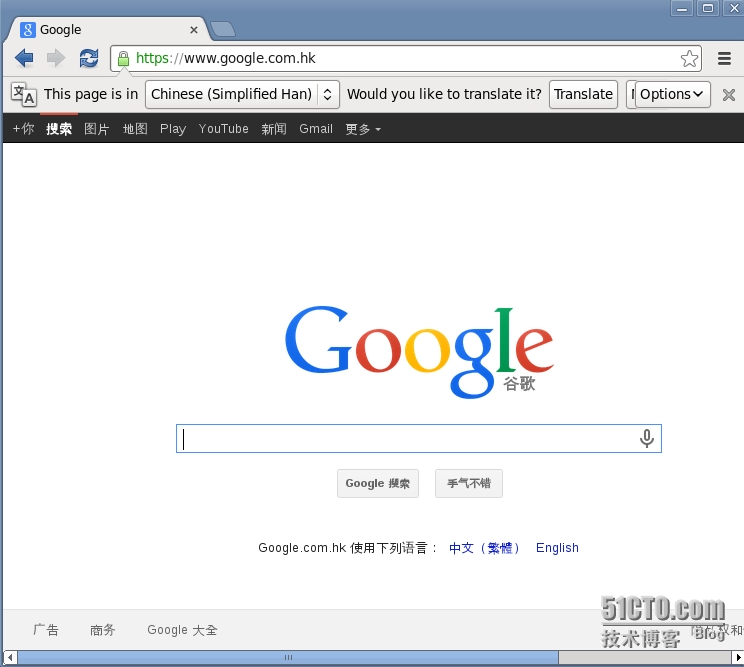Click the green padlock security icon
744x667 pixels.
point(123,59)
